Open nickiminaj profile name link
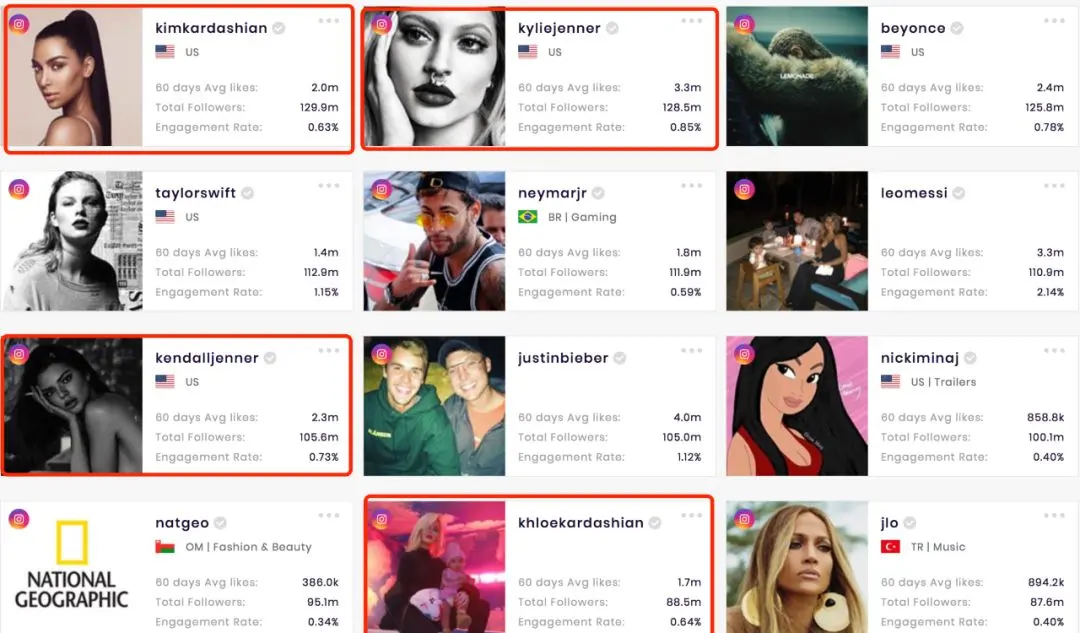 point(920,358)
